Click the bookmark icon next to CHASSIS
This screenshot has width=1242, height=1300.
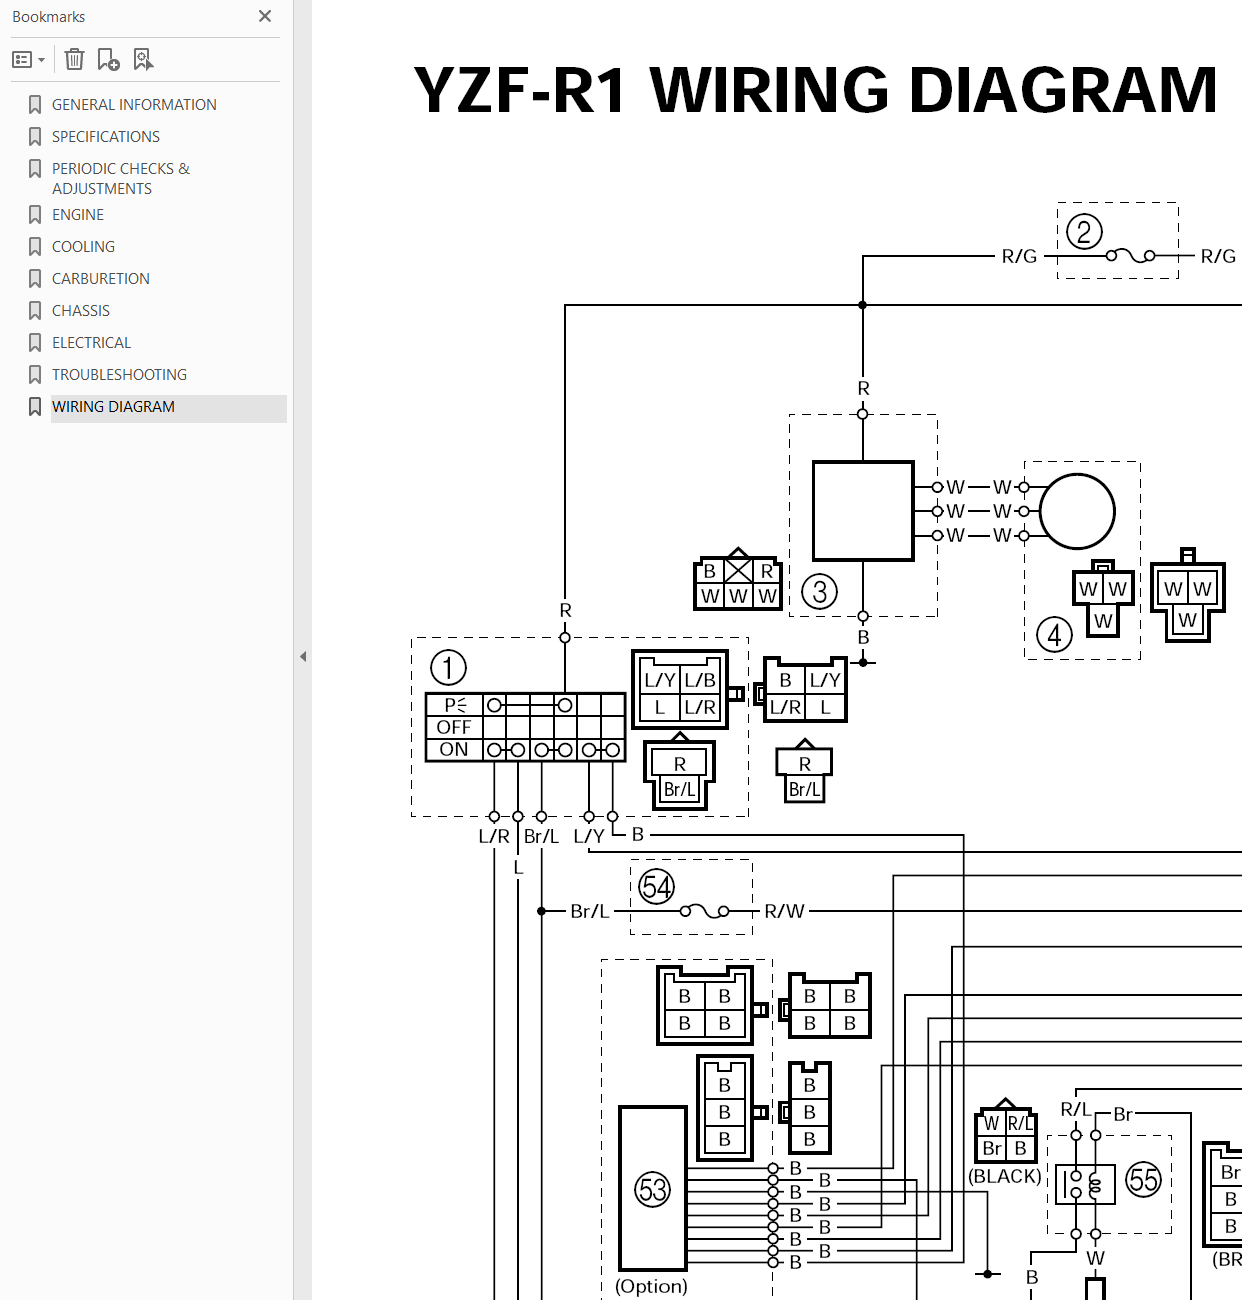[x=35, y=311]
